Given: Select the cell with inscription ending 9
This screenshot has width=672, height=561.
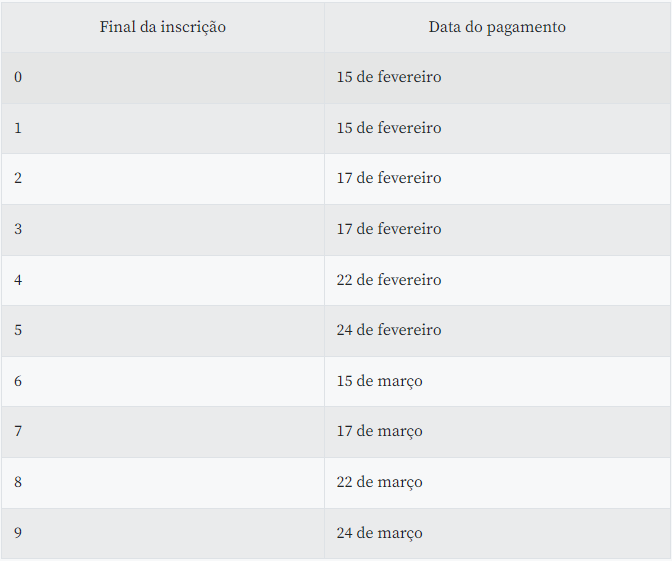Looking at the screenshot, I should 163,533.
